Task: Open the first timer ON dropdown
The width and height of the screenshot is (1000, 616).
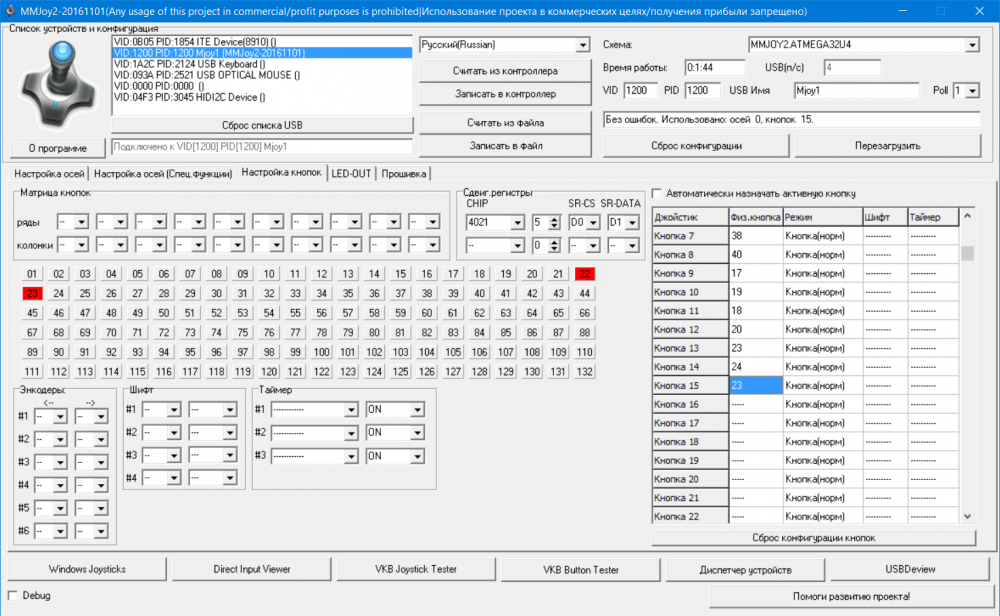Action: point(415,409)
